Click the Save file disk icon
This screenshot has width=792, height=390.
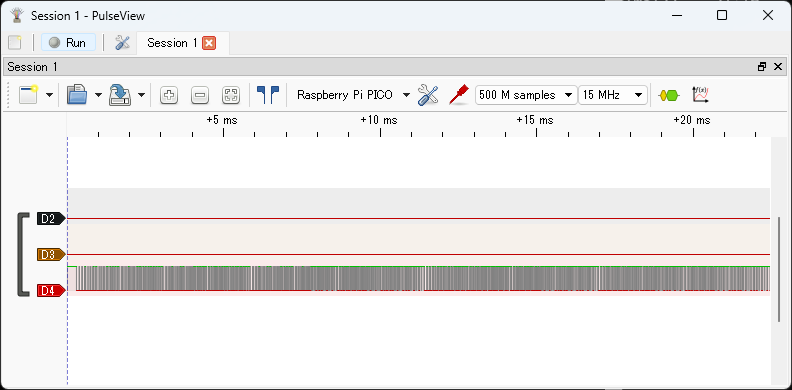[120, 94]
